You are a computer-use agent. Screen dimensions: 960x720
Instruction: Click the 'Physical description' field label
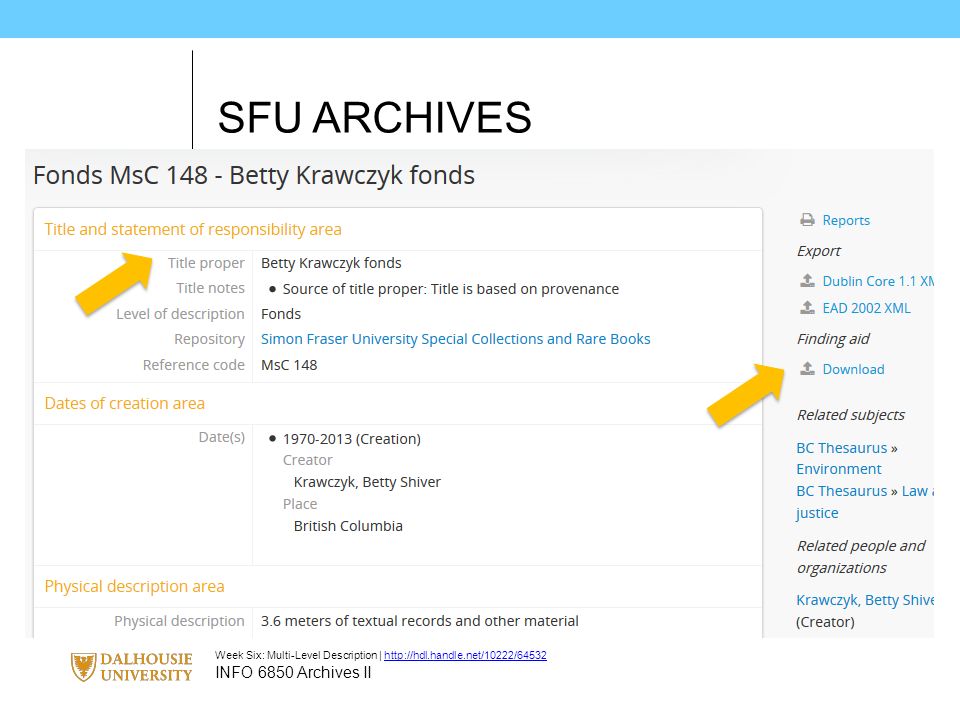click(179, 621)
